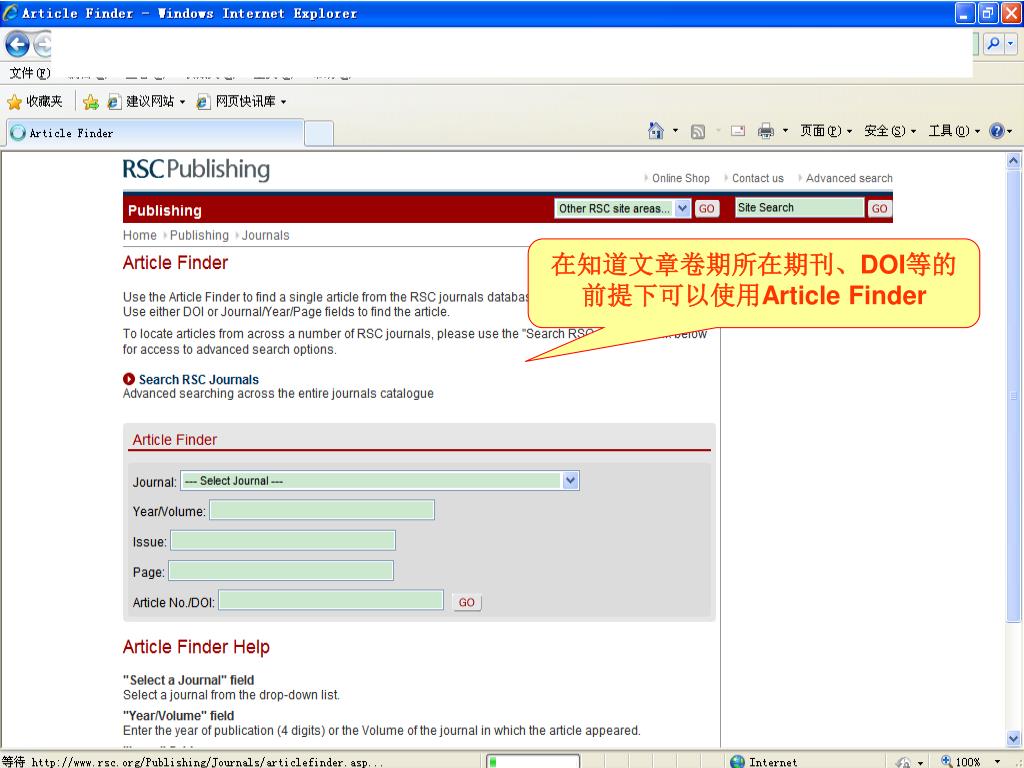Go back with the browser Back arrow

17,44
